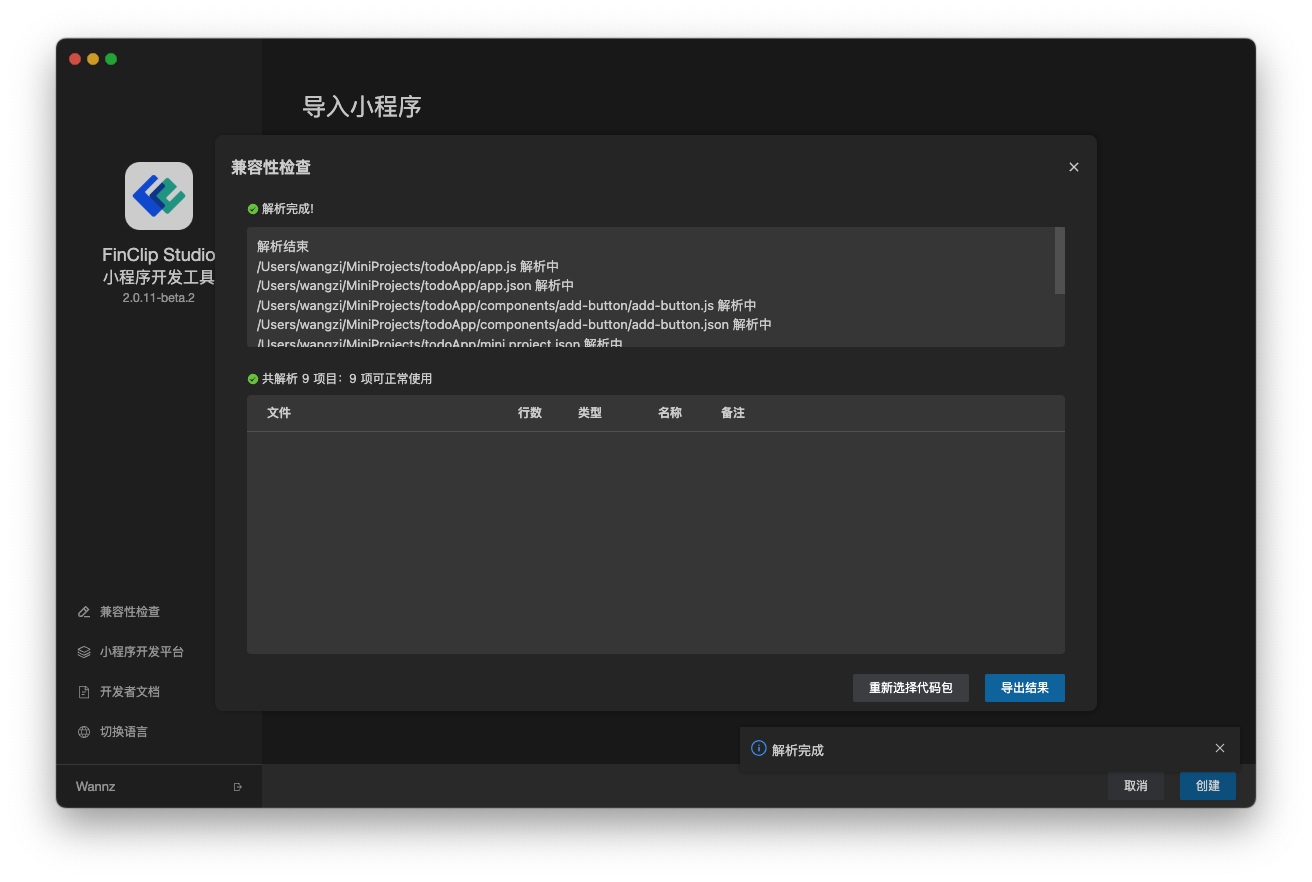The width and height of the screenshot is (1312, 882).
Task: Export results using 导出结果 button
Action: pos(1024,687)
